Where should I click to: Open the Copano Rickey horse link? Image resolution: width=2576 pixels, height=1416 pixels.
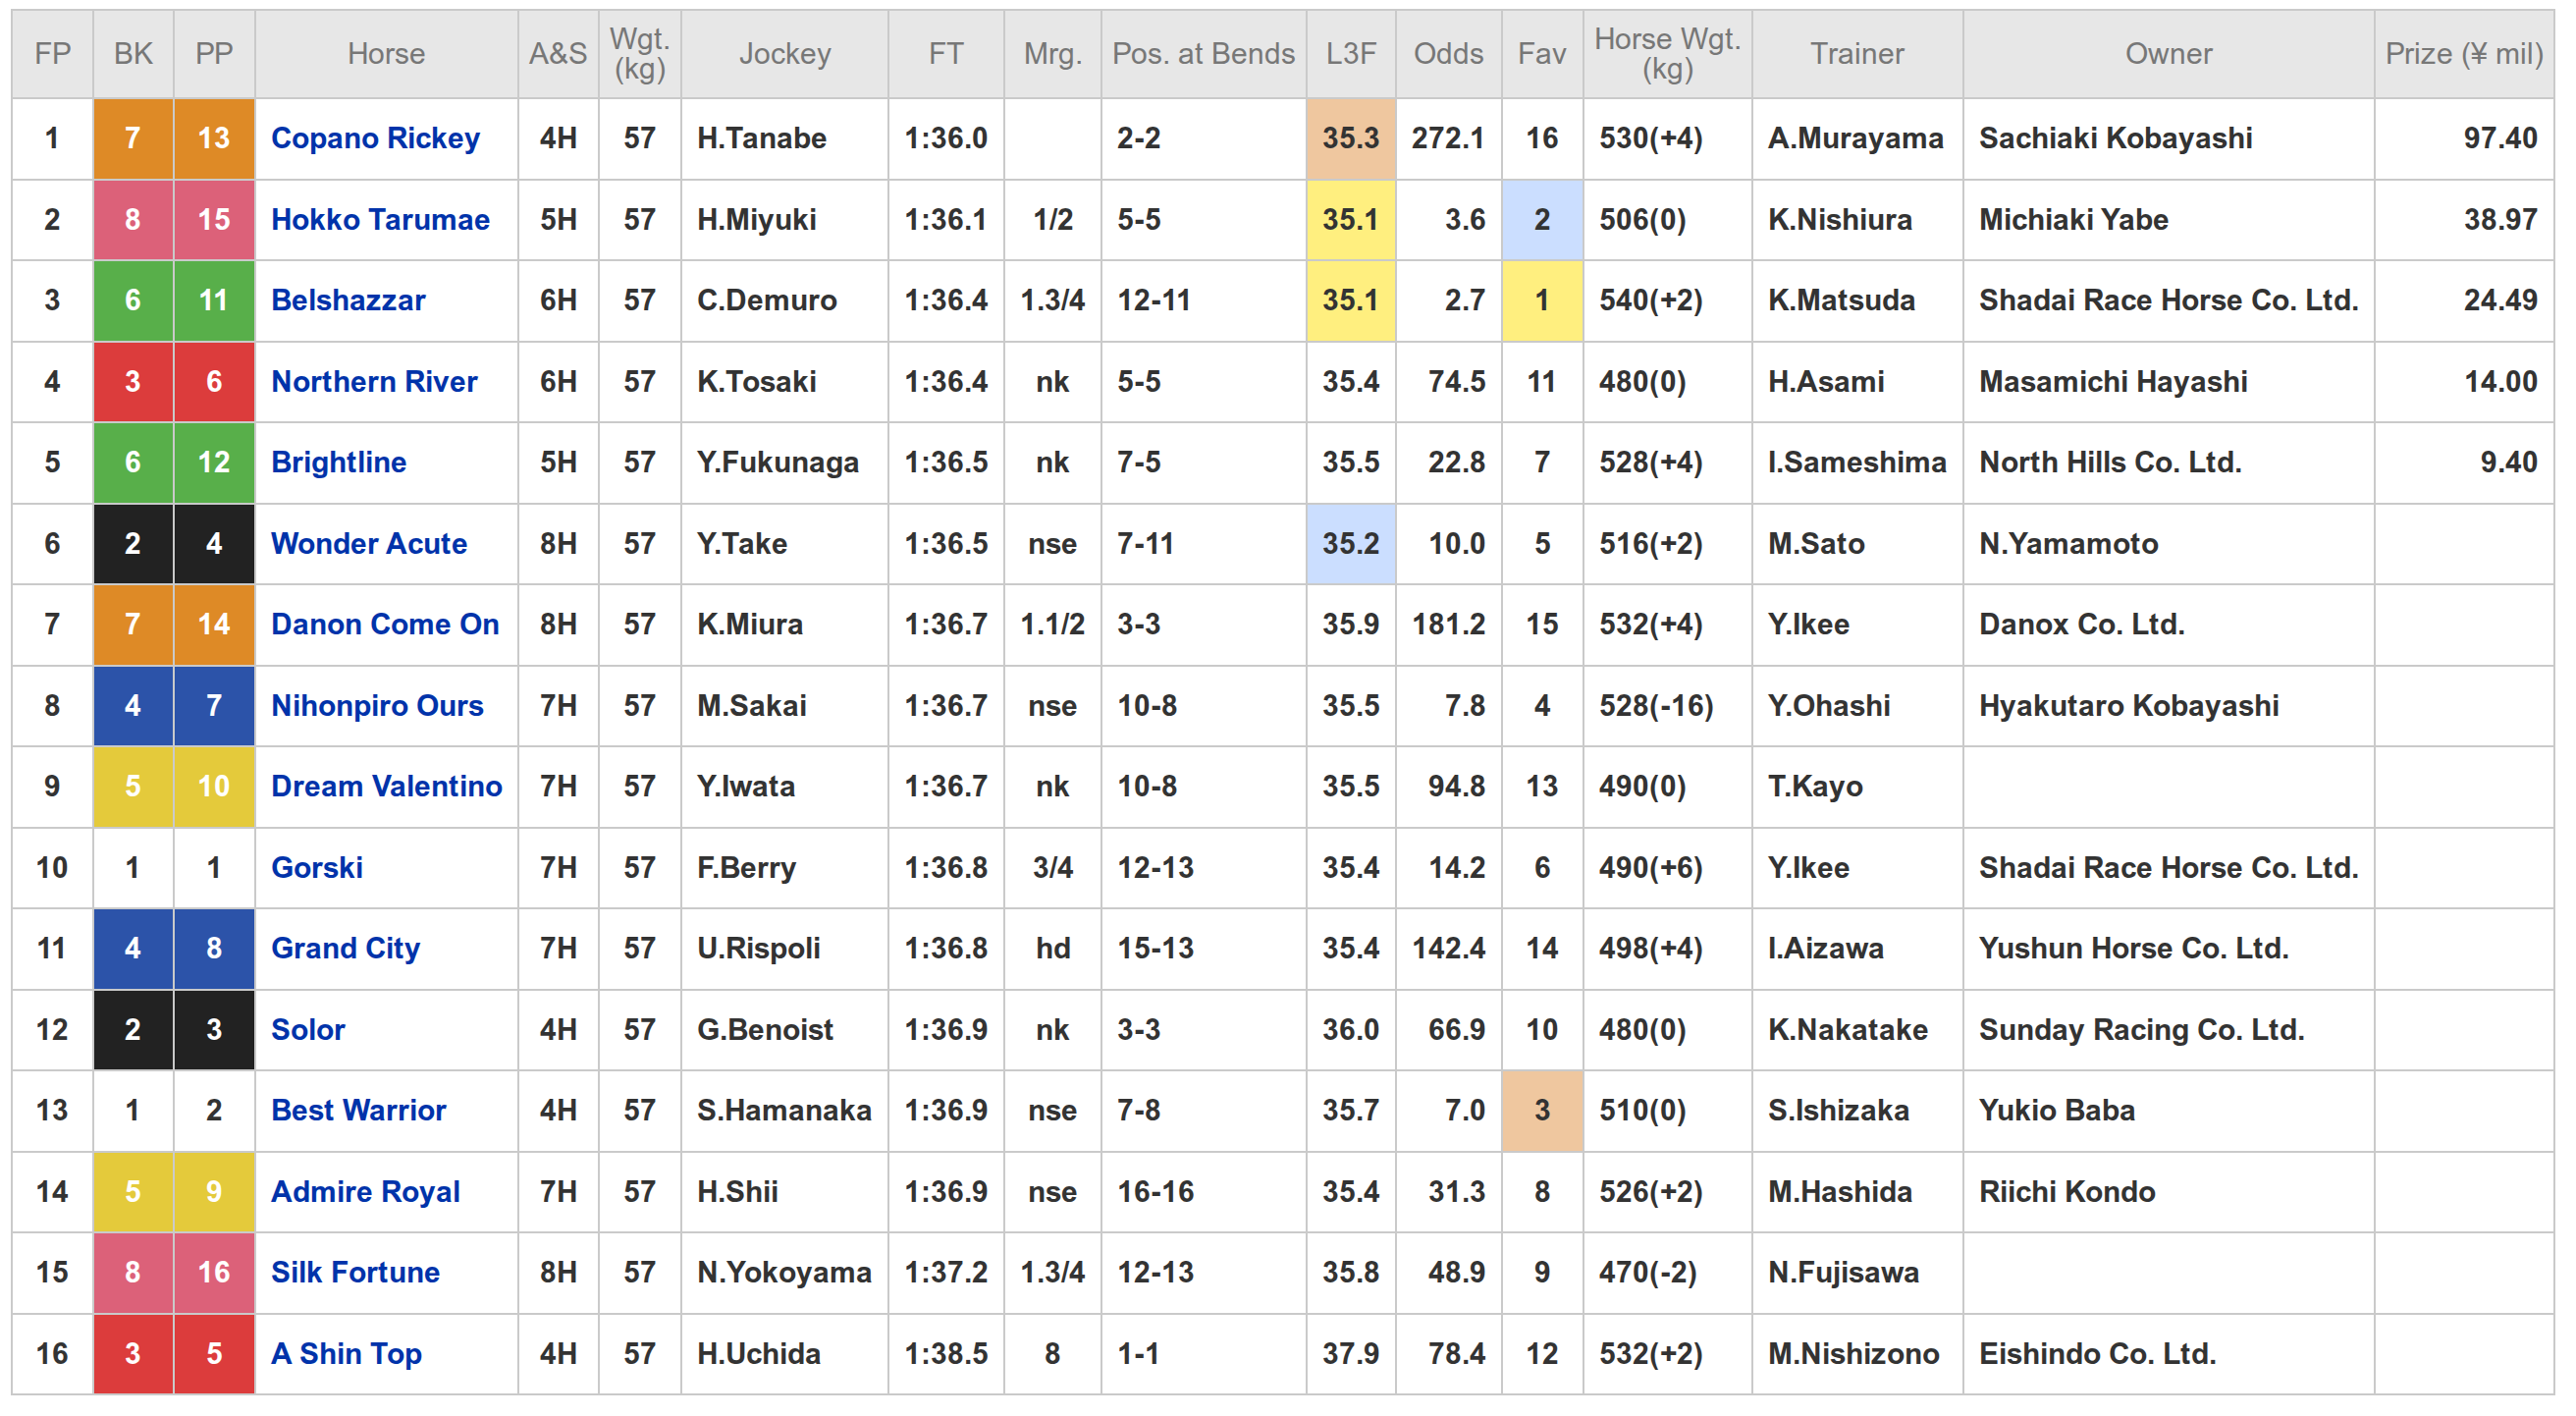(x=375, y=138)
